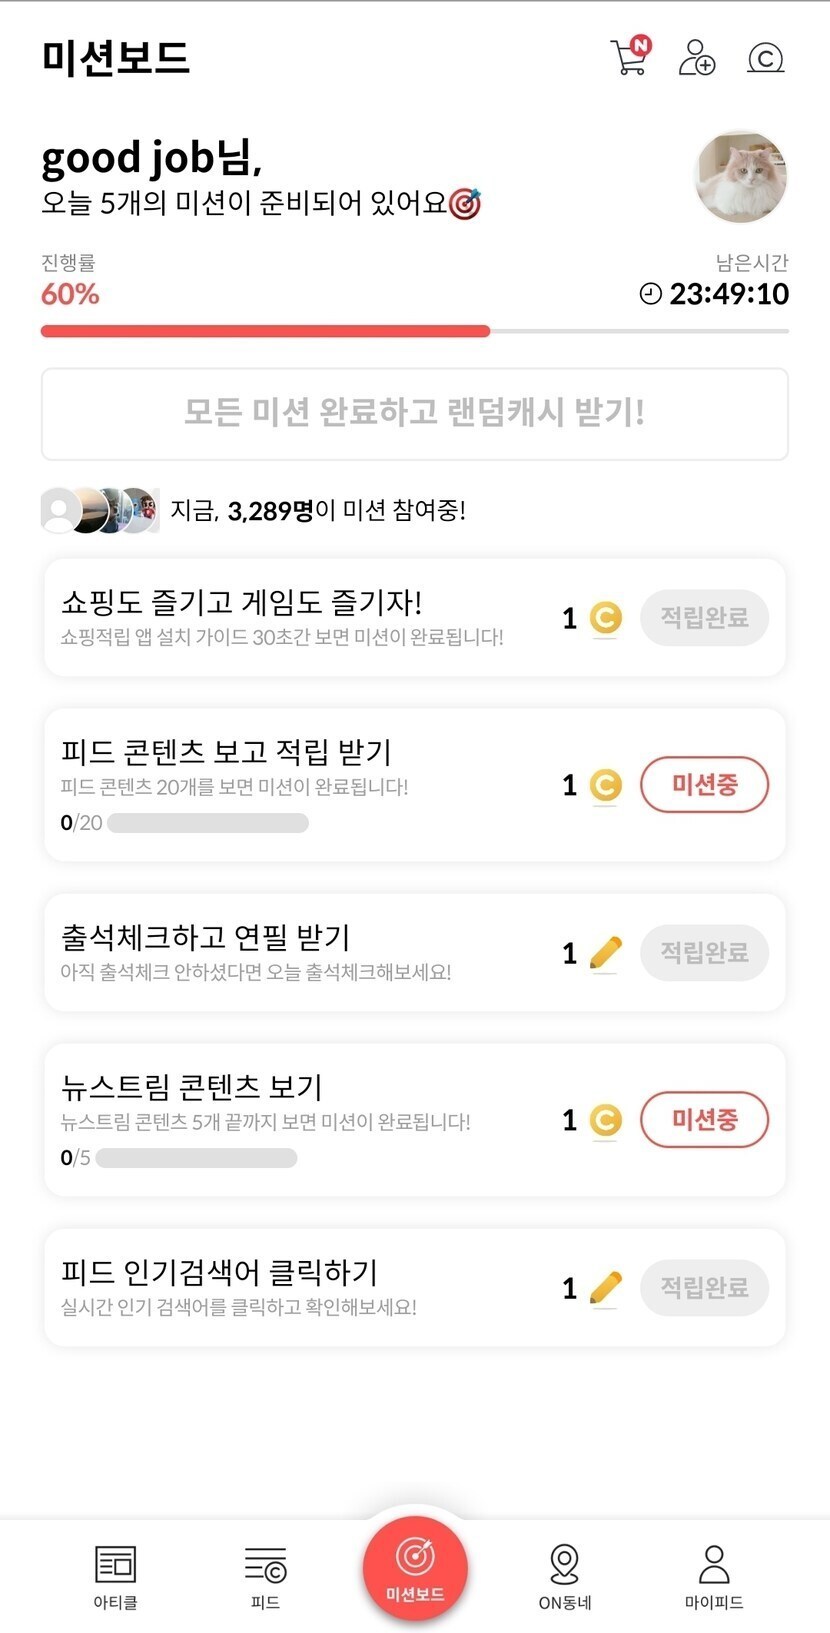Tap the add friend icon
This screenshot has width=830, height=1633.
[x=696, y=57]
